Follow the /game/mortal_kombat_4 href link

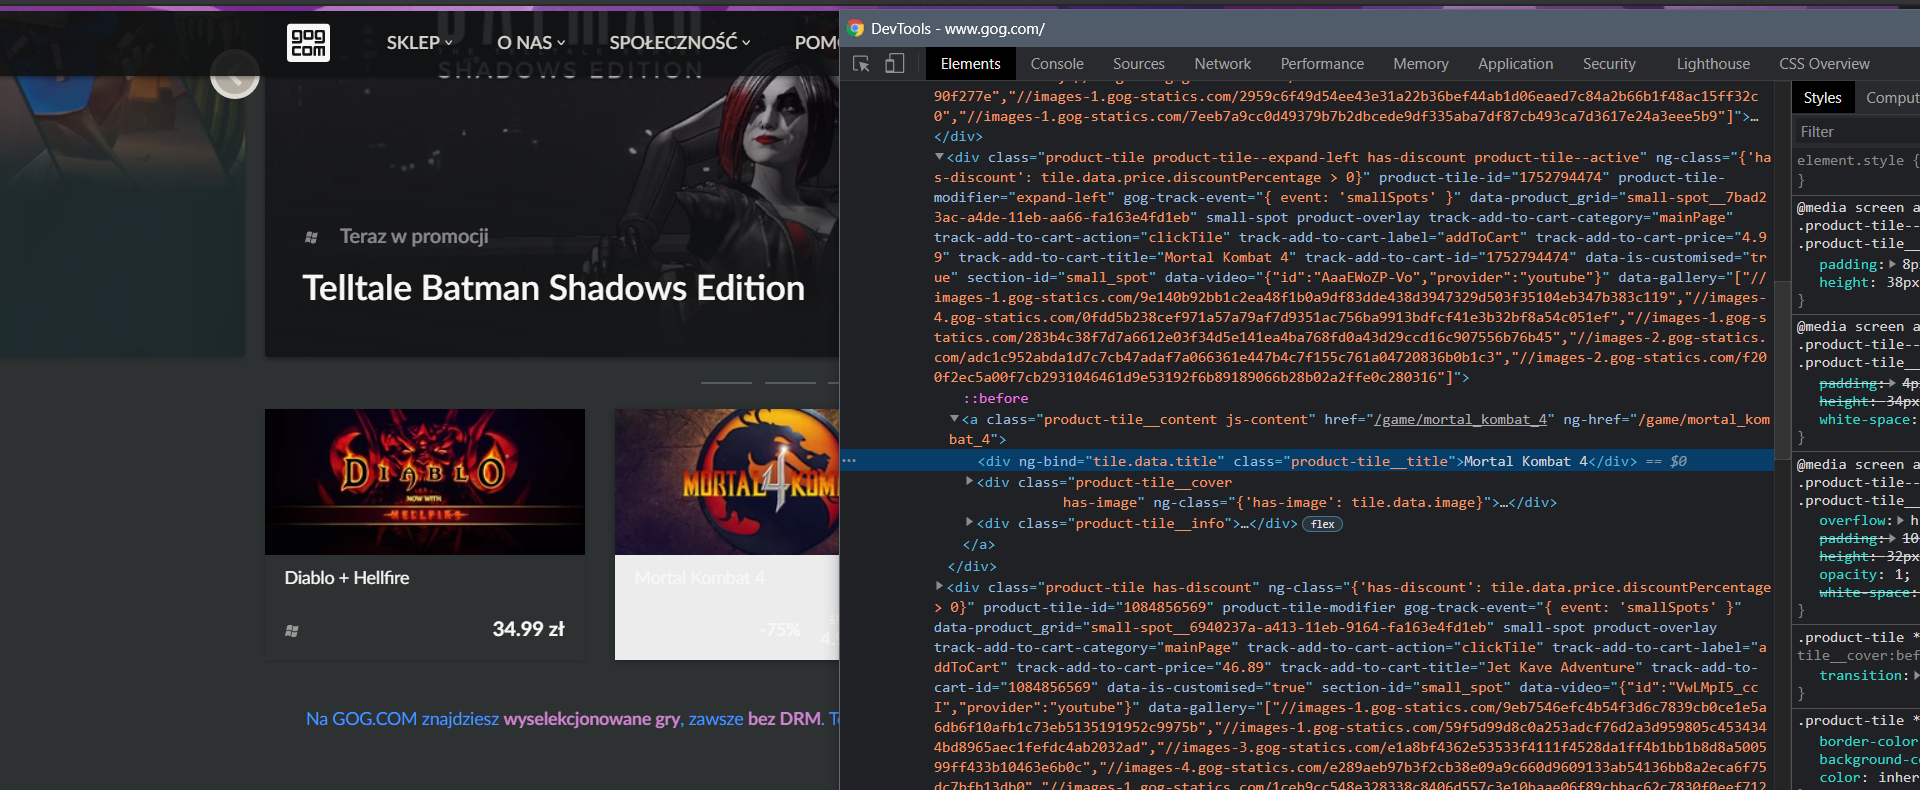pyautogui.click(x=1461, y=420)
